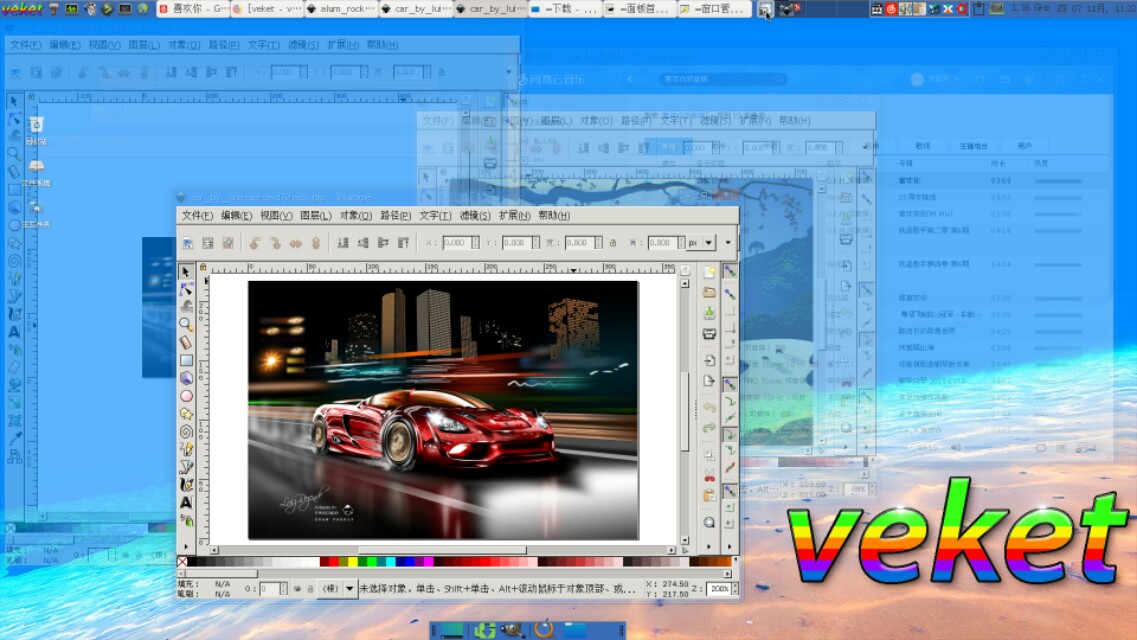The height and width of the screenshot is (640, 1137).
Task: Click the Paste clipboard icon
Action: (709, 496)
